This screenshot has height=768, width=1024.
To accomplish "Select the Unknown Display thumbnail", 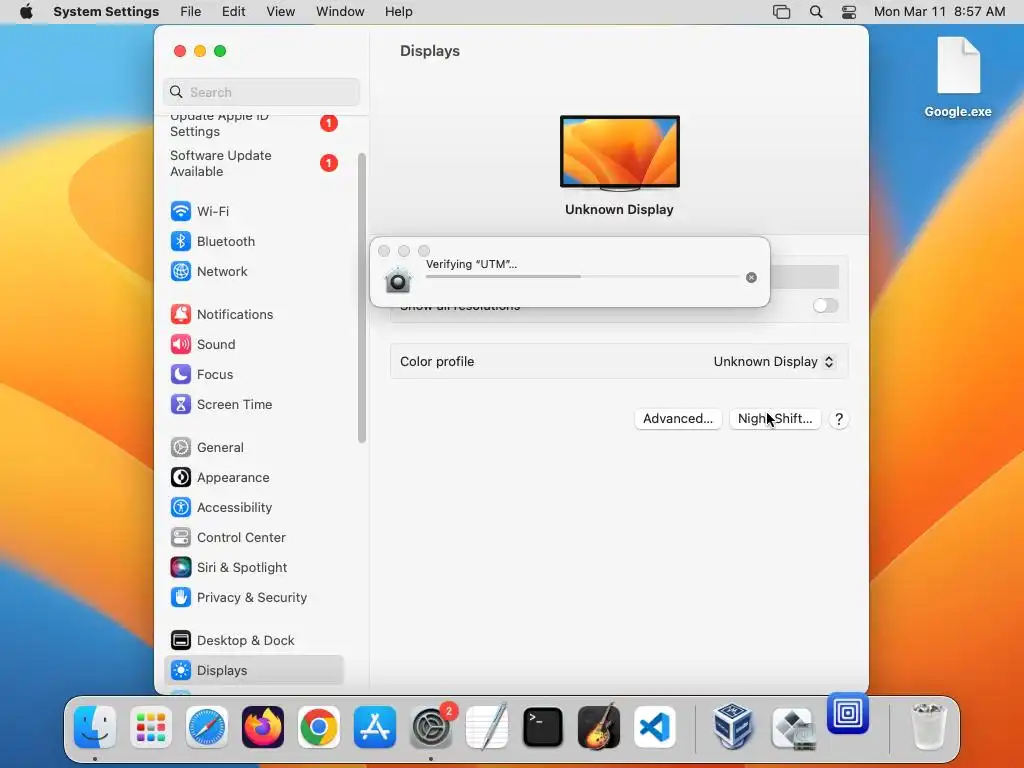I will click(x=620, y=153).
